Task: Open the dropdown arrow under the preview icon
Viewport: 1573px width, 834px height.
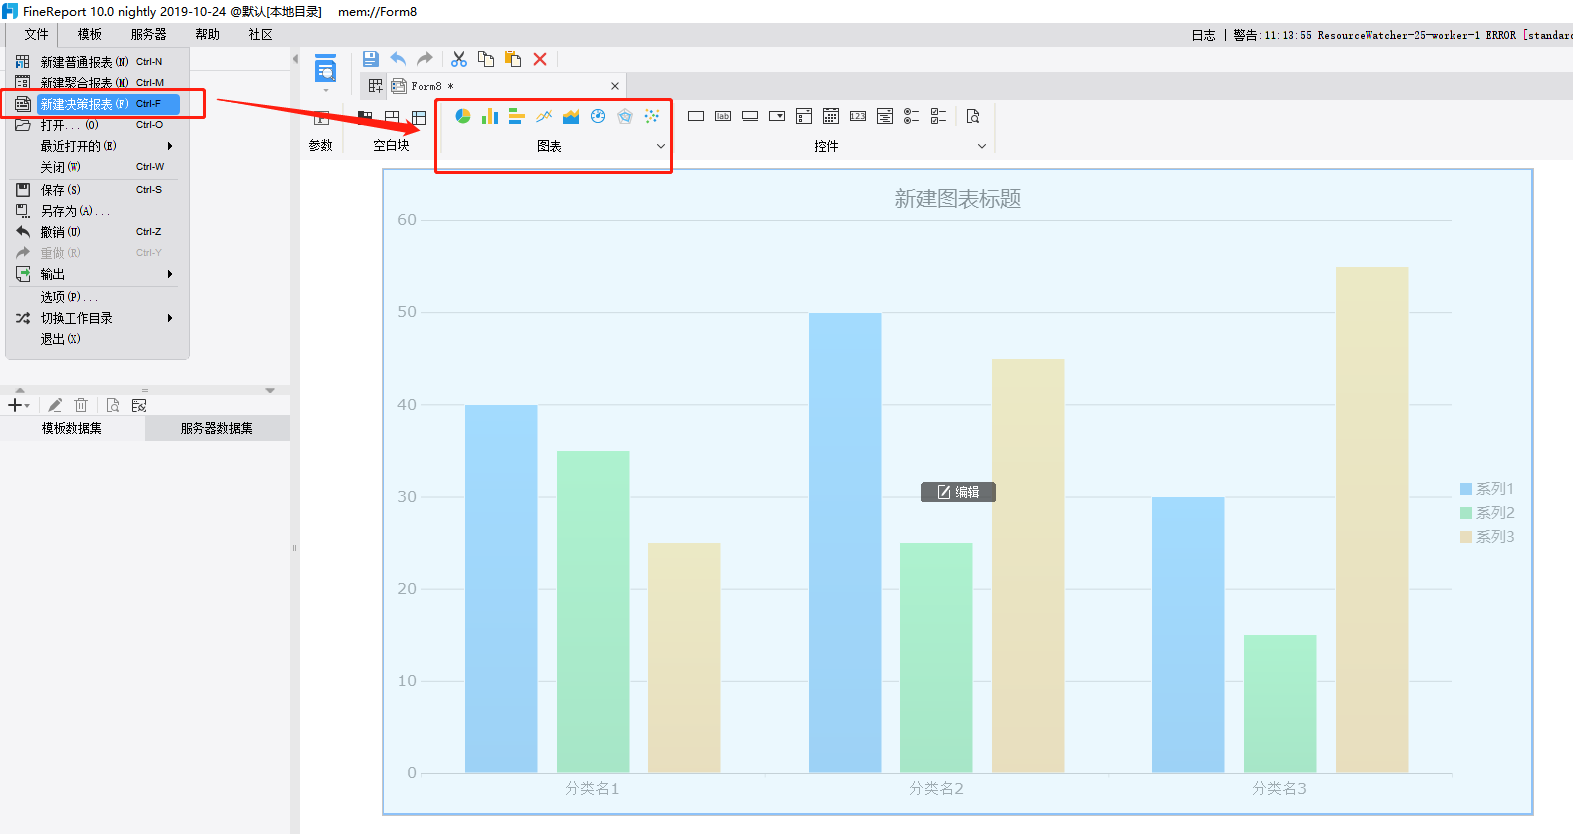Action: tap(326, 90)
